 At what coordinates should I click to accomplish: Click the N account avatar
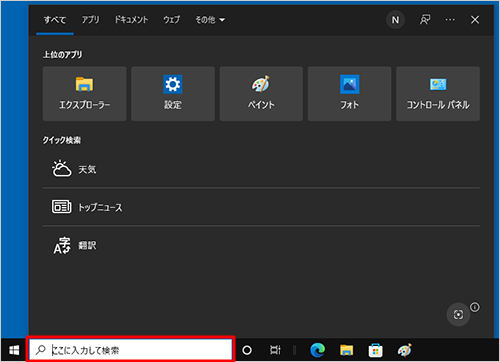395,20
